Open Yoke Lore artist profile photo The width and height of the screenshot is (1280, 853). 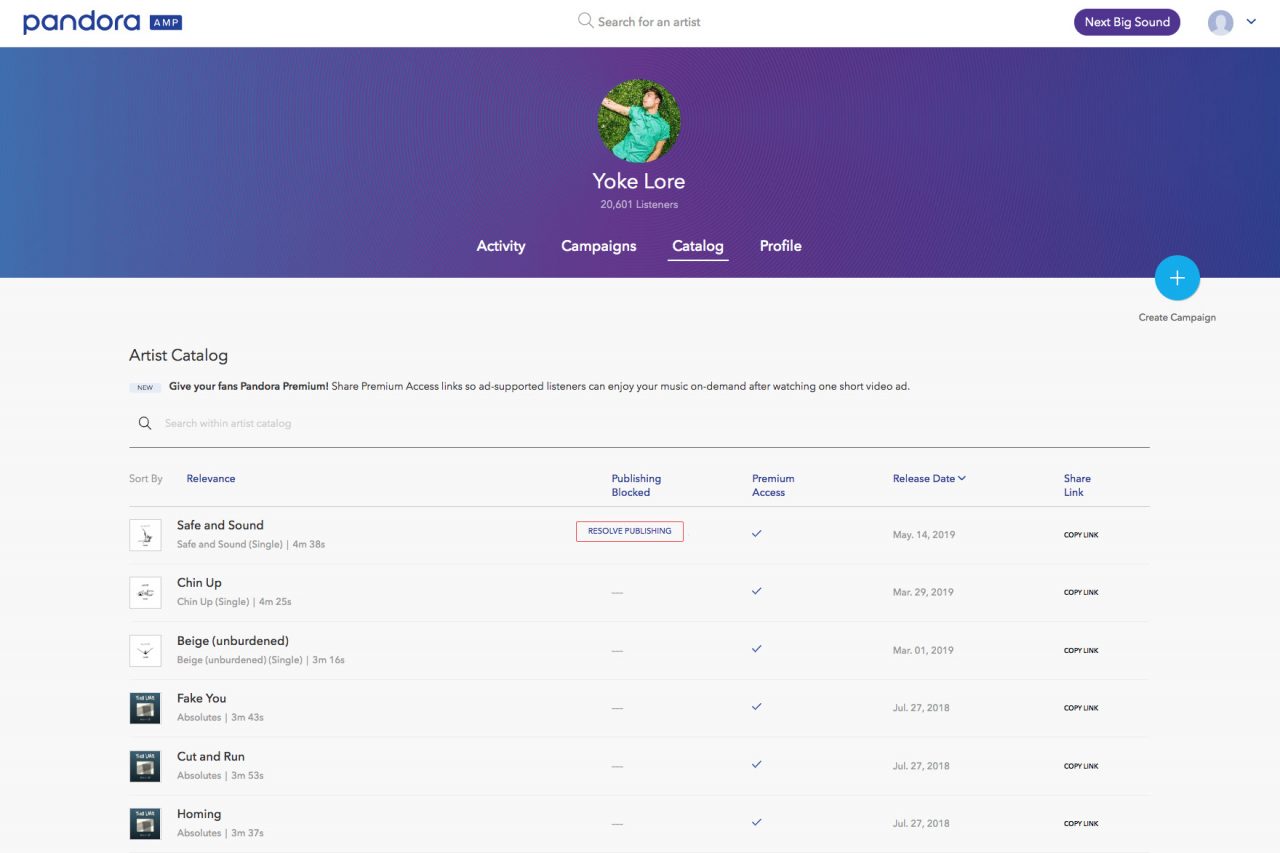[x=639, y=120]
